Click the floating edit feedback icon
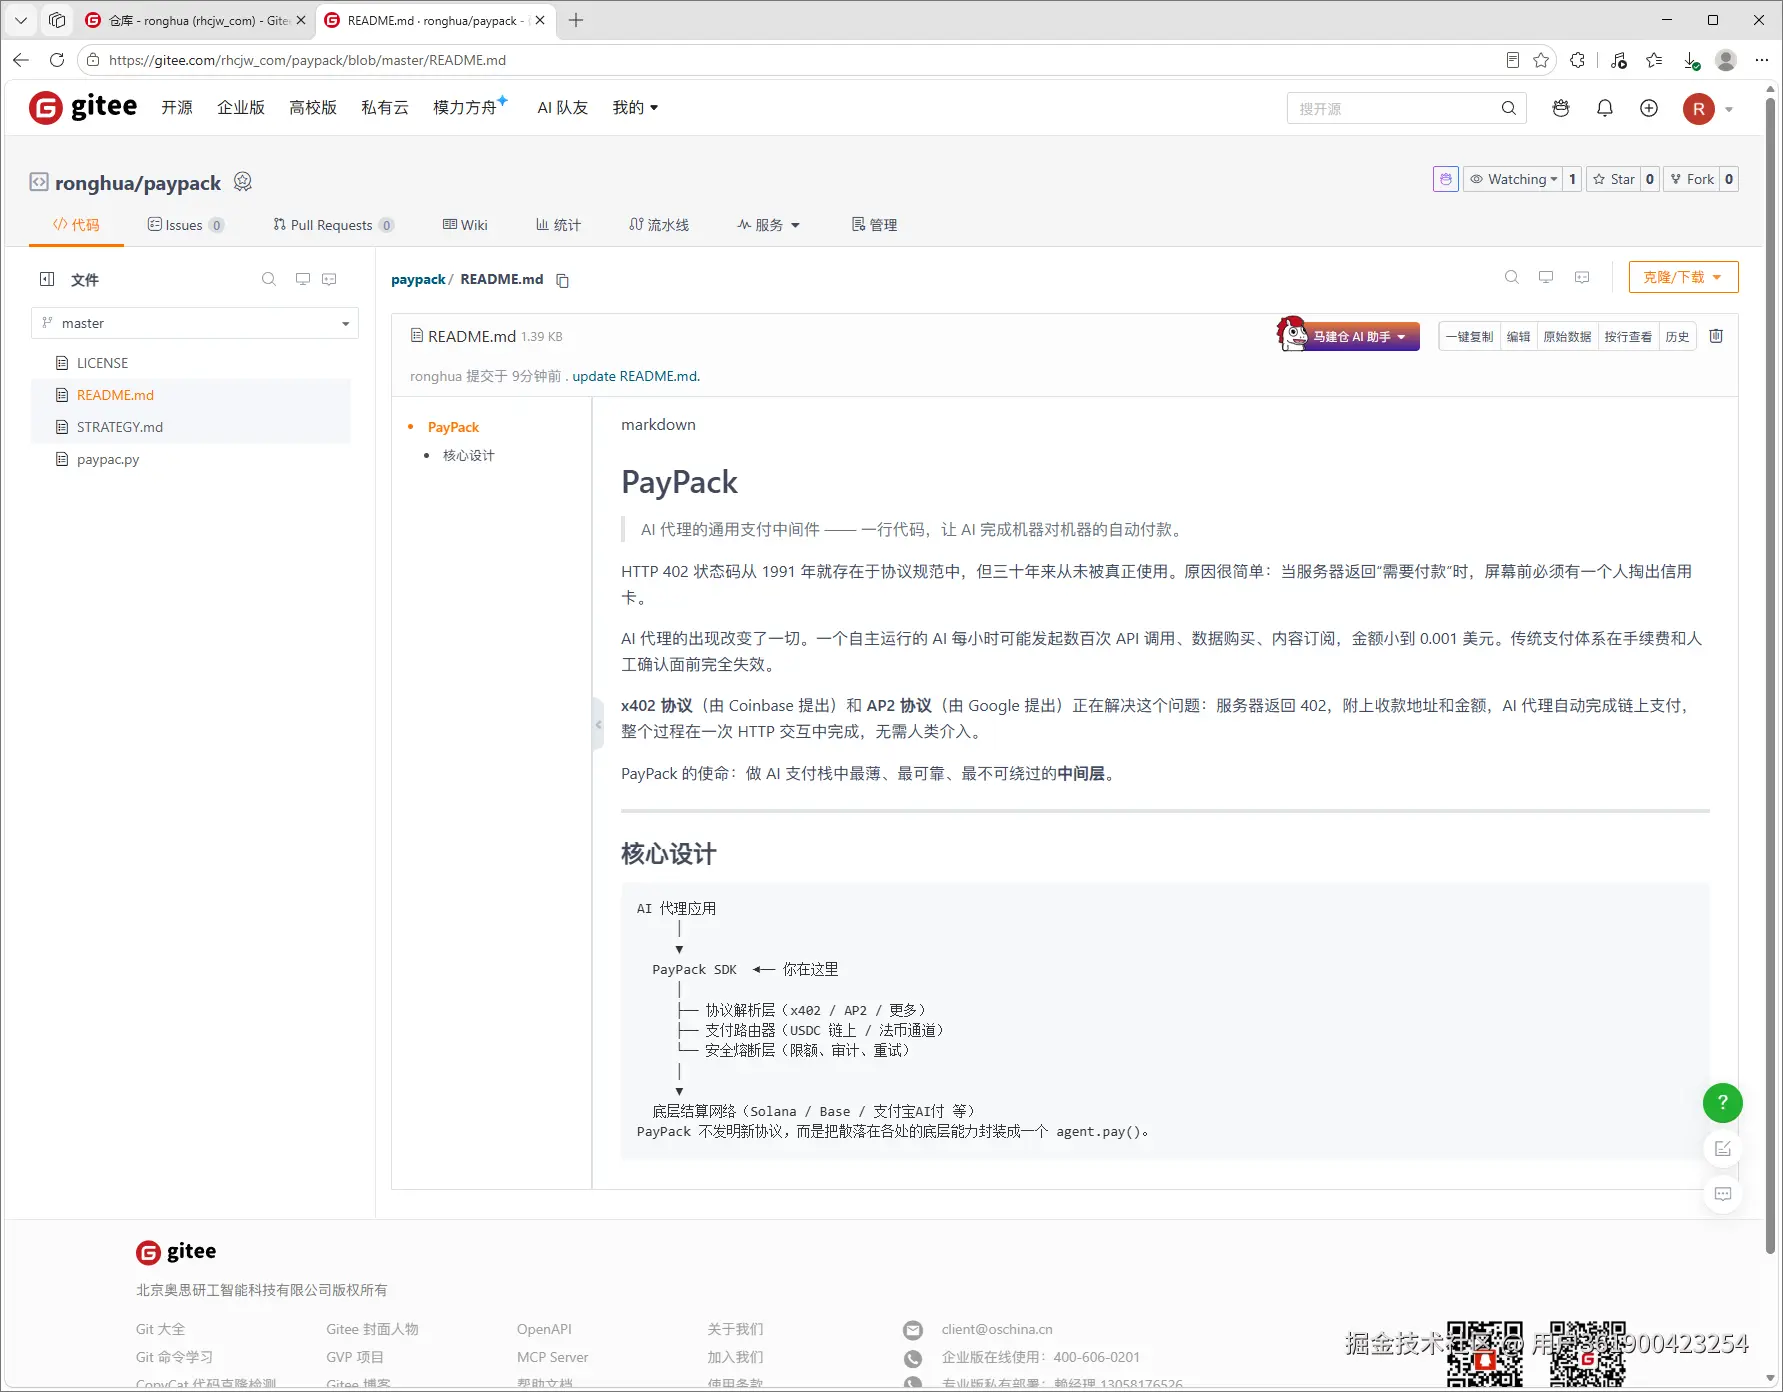Viewport: 1783px width, 1392px height. [x=1723, y=1148]
